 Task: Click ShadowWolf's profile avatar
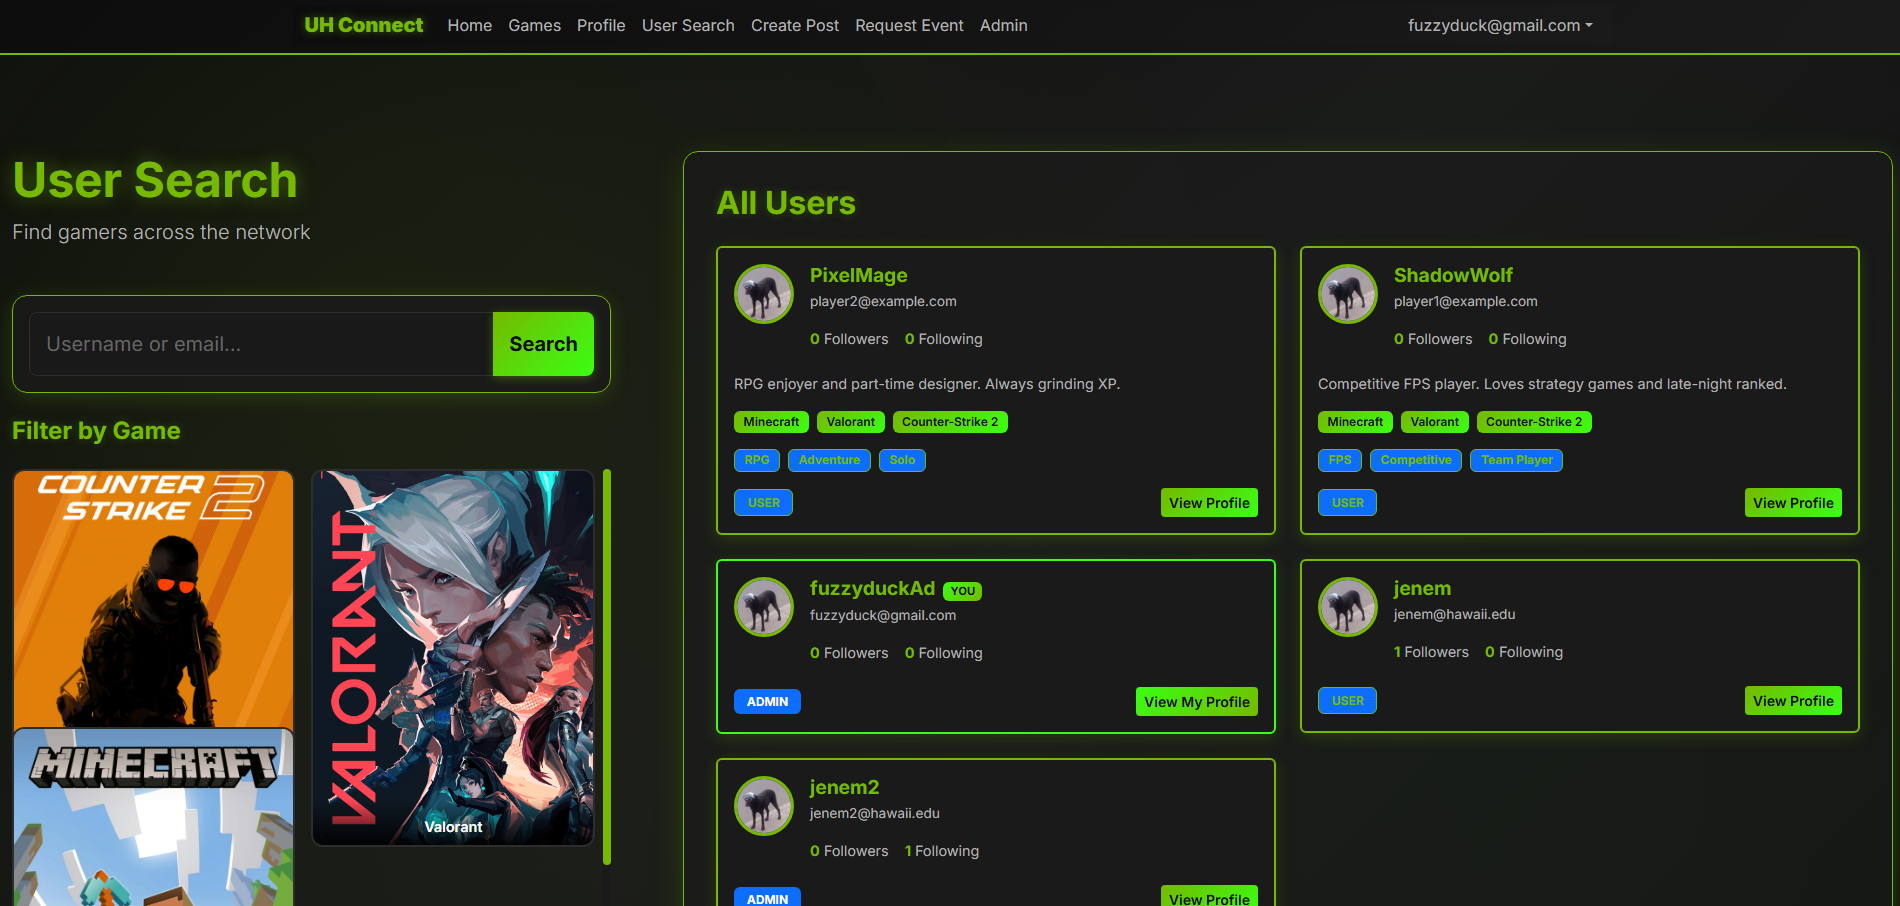[x=1348, y=294]
